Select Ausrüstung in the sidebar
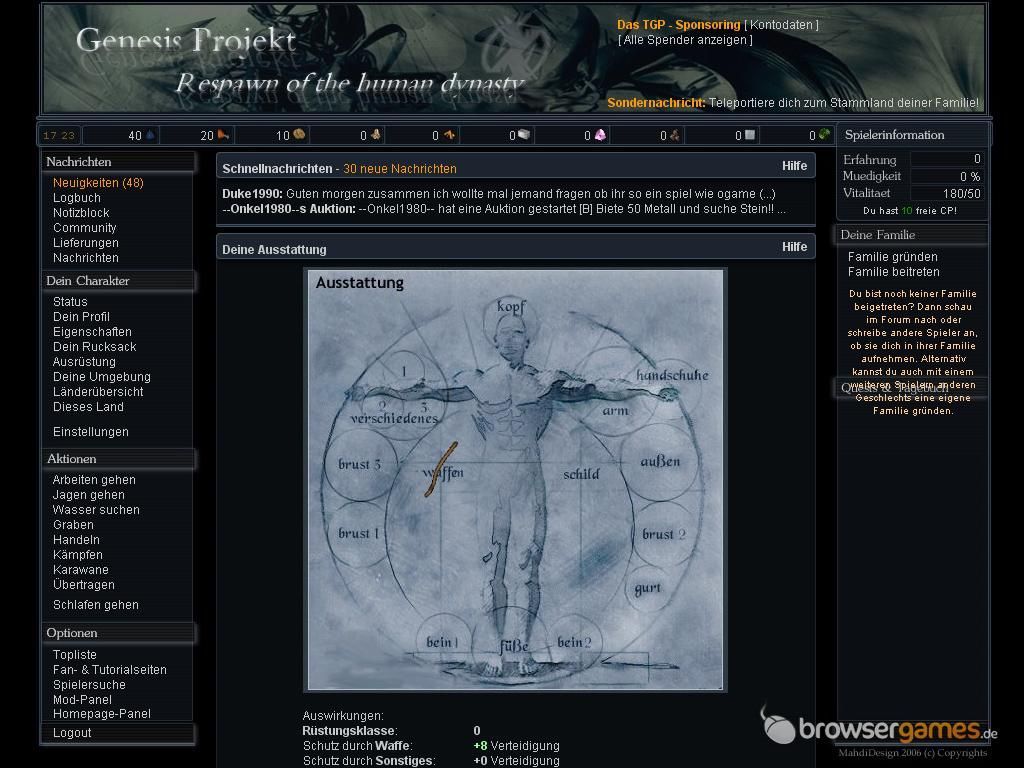Image resolution: width=1024 pixels, height=768 pixels. pos(84,362)
